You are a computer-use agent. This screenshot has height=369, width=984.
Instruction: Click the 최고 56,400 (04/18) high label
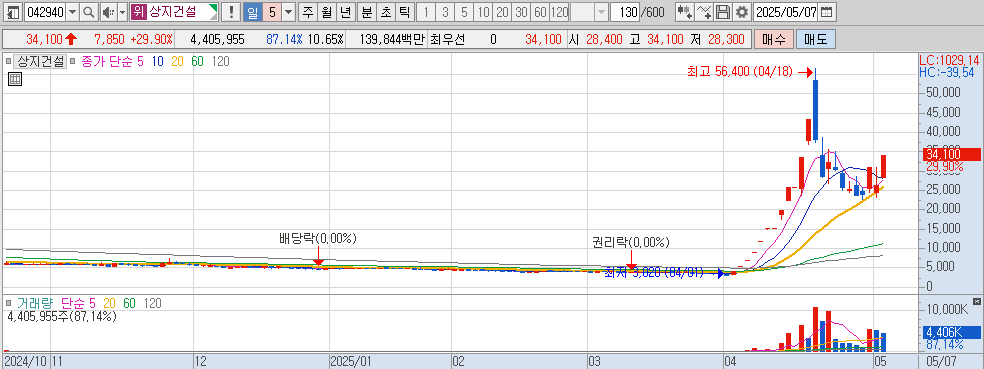pyautogui.click(x=740, y=73)
